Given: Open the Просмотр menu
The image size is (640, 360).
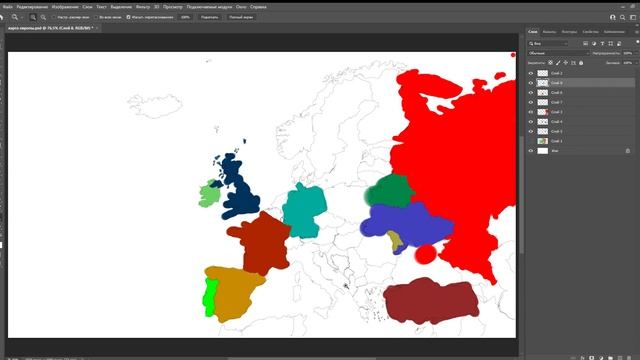Looking at the screenshot, I should click(x=173, y=7).
